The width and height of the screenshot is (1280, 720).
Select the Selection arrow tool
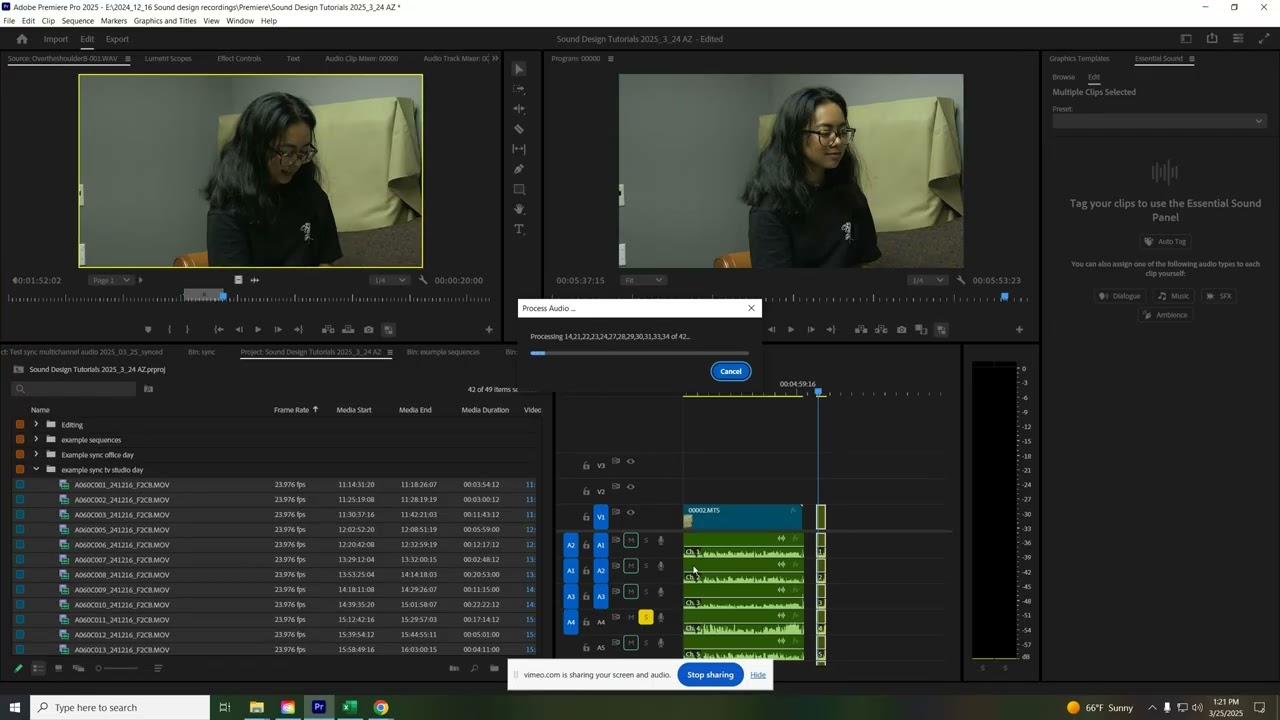[518, 69]
